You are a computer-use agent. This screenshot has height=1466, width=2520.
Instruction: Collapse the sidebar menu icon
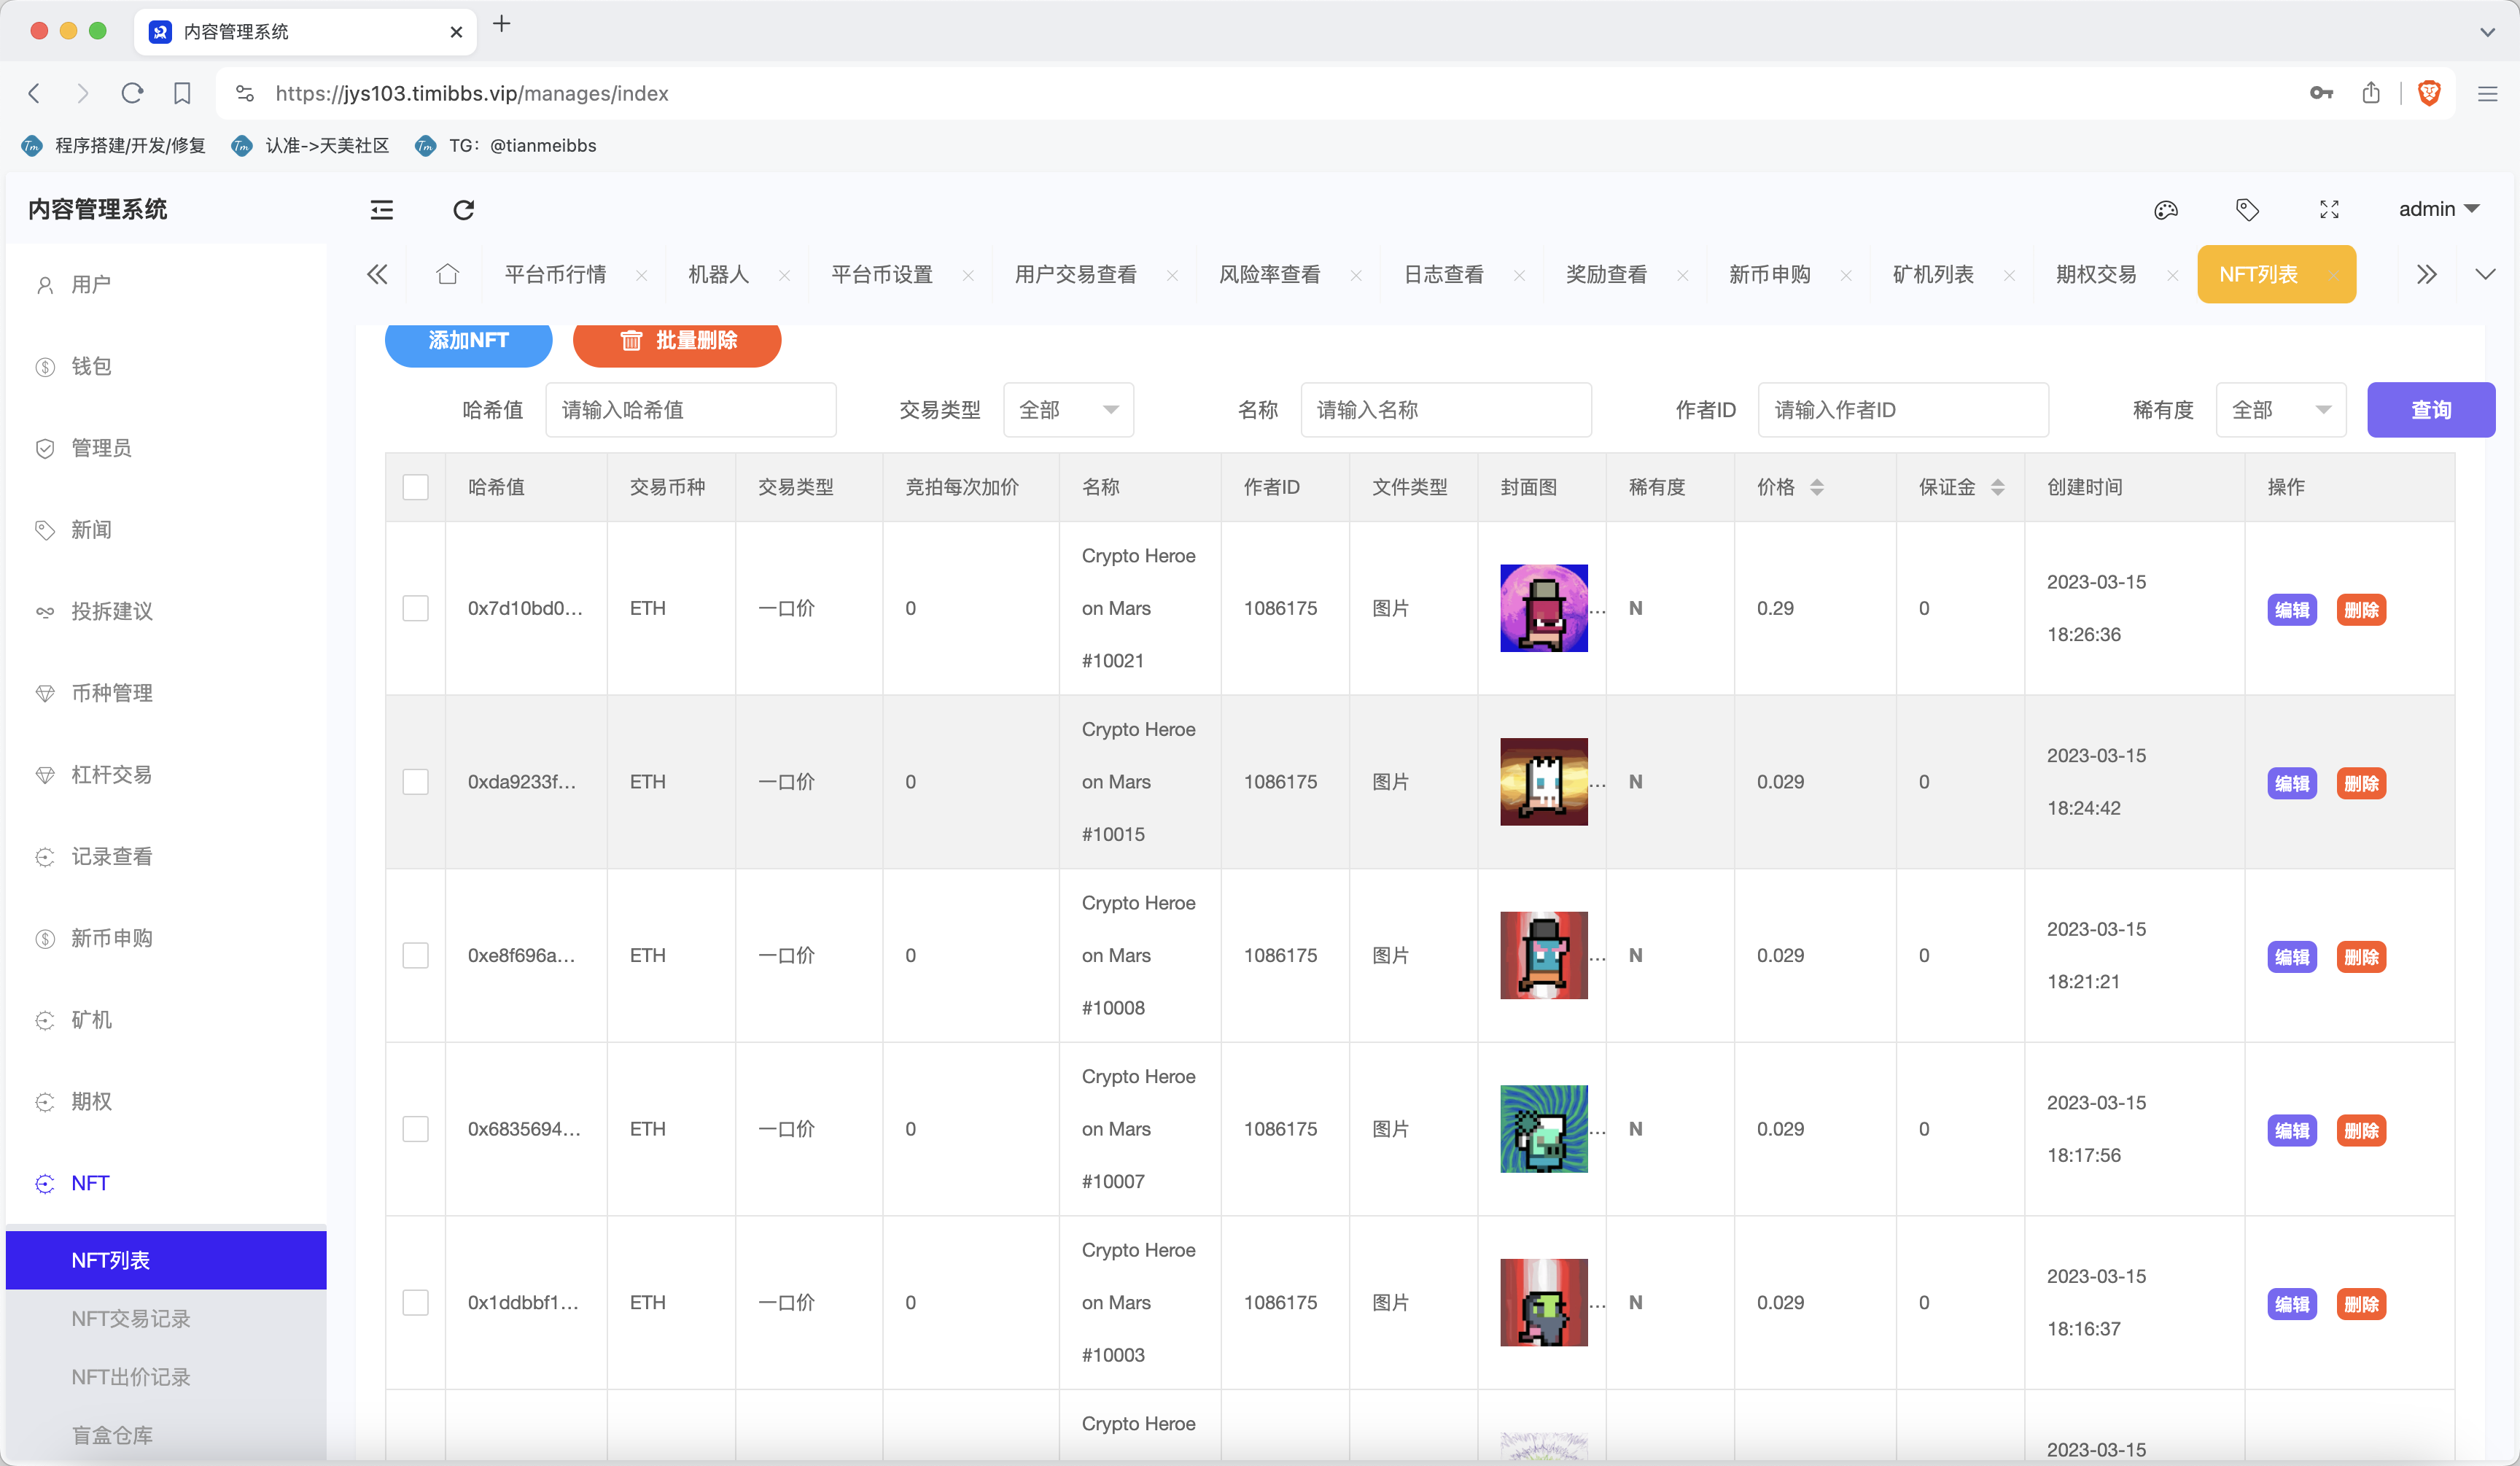(382, 210)
